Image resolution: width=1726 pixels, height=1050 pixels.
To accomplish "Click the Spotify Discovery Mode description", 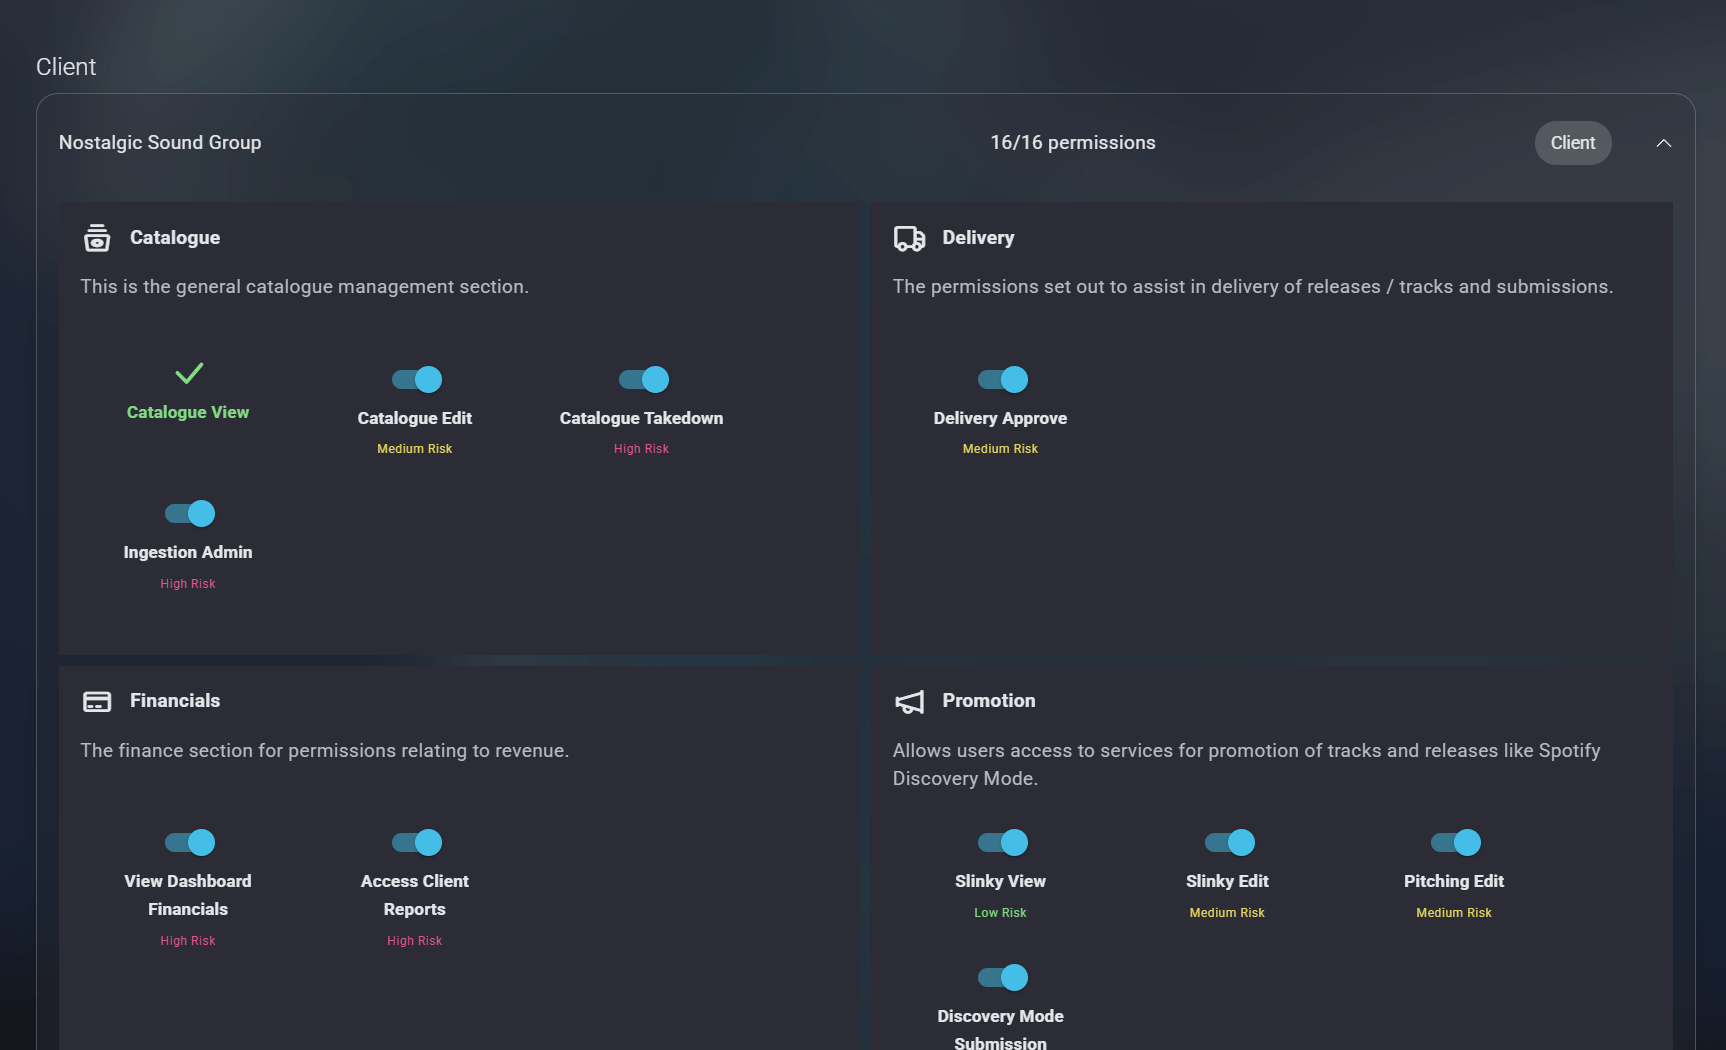I will pos(1247,764).
